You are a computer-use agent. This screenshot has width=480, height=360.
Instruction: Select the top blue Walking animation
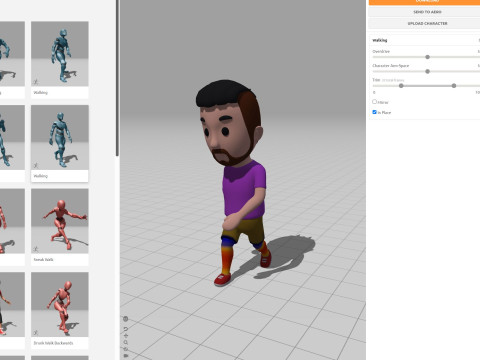pos(60,60)
